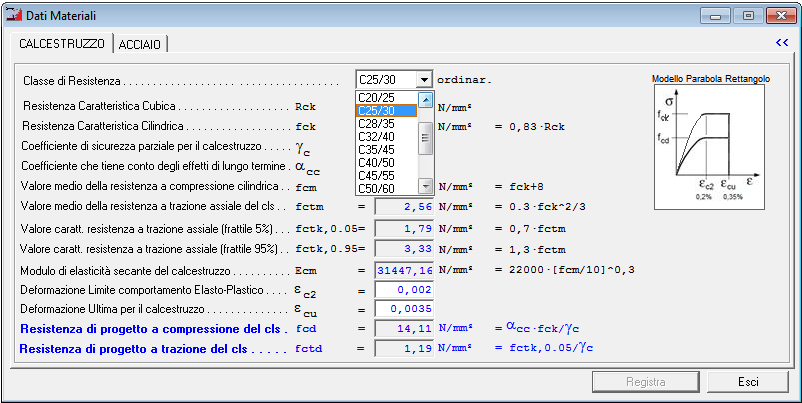Click the fctk,0.05 value field 1,79
The image size is (802, 403).
(x=404, y=228)
